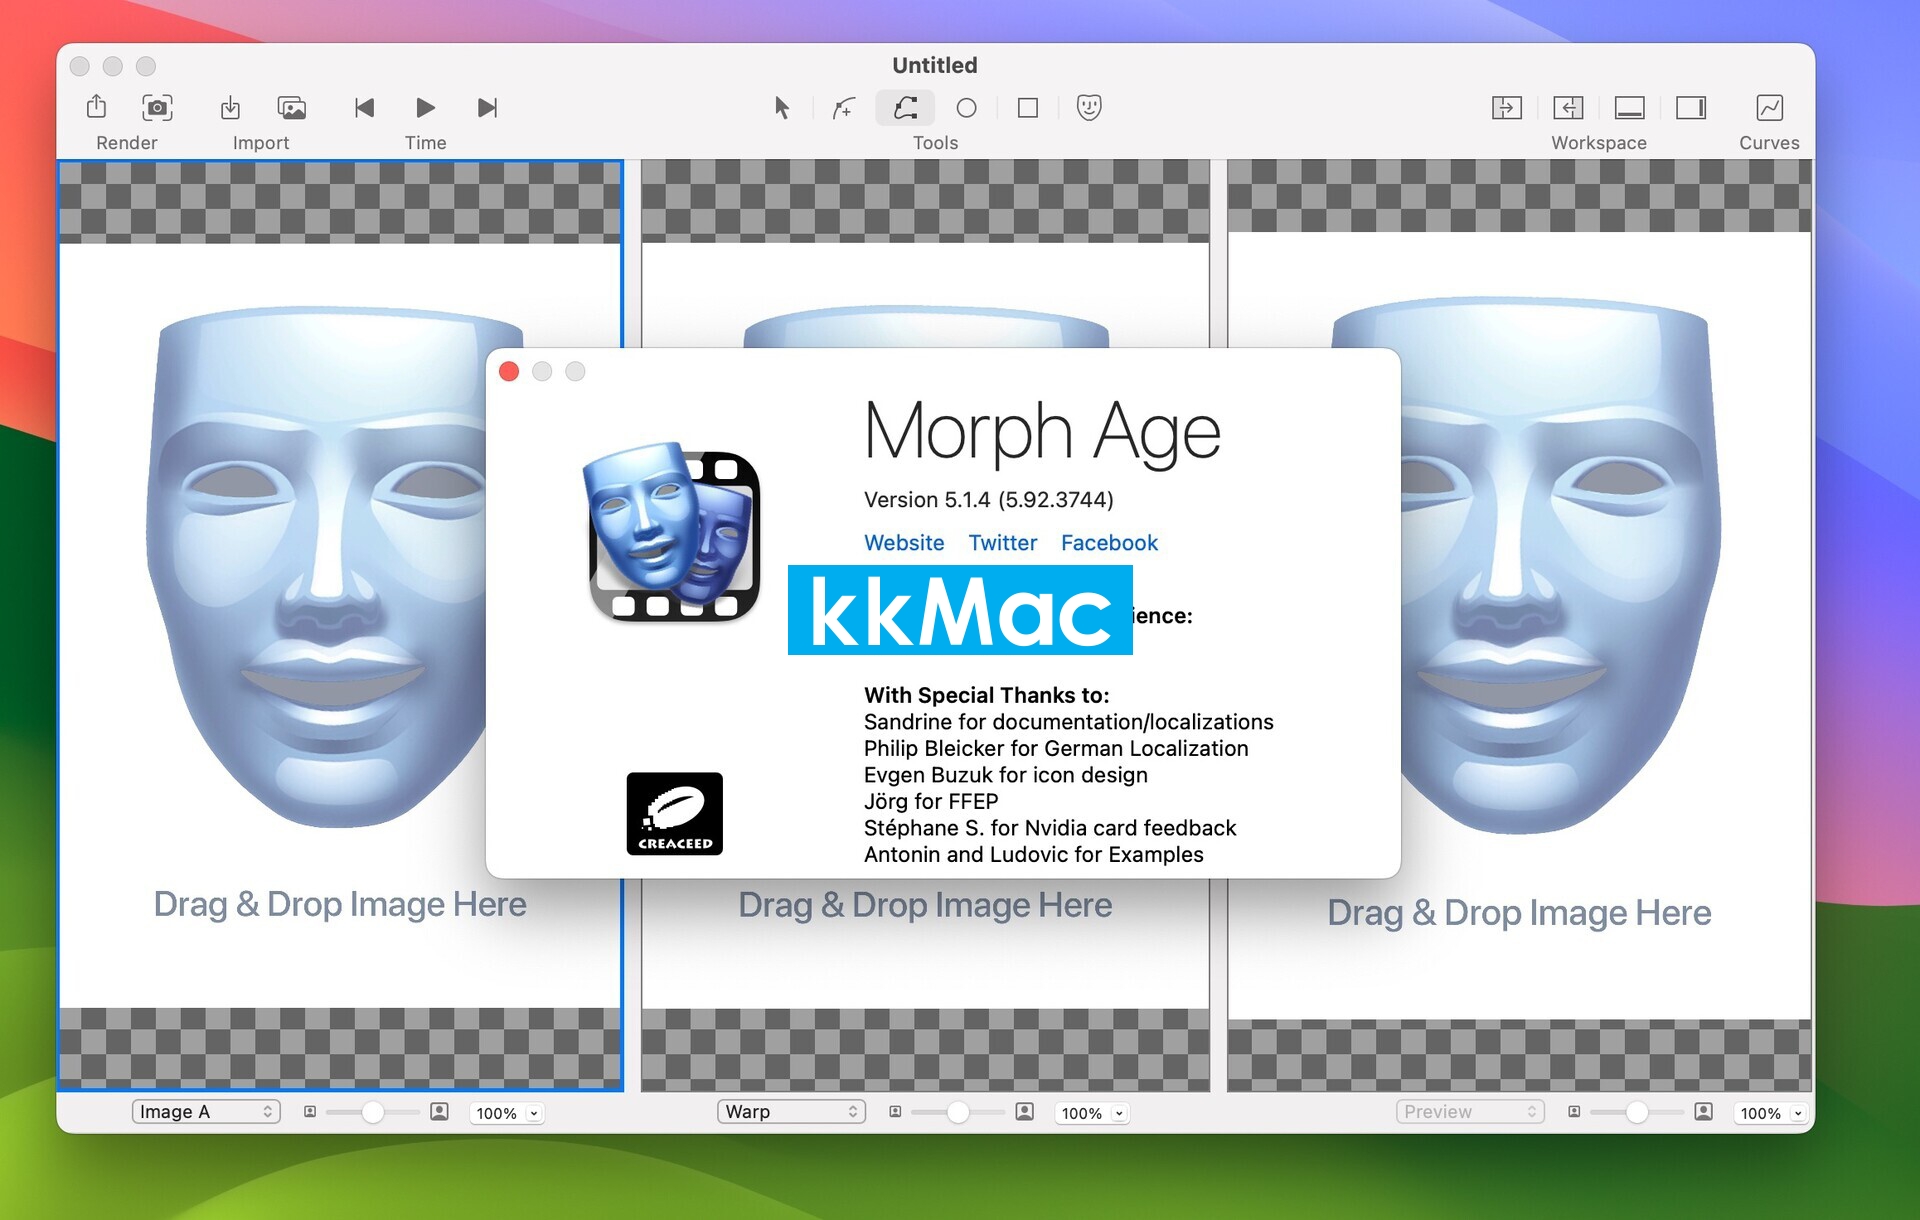Select the rectangle shape tool

[1027, 107]
